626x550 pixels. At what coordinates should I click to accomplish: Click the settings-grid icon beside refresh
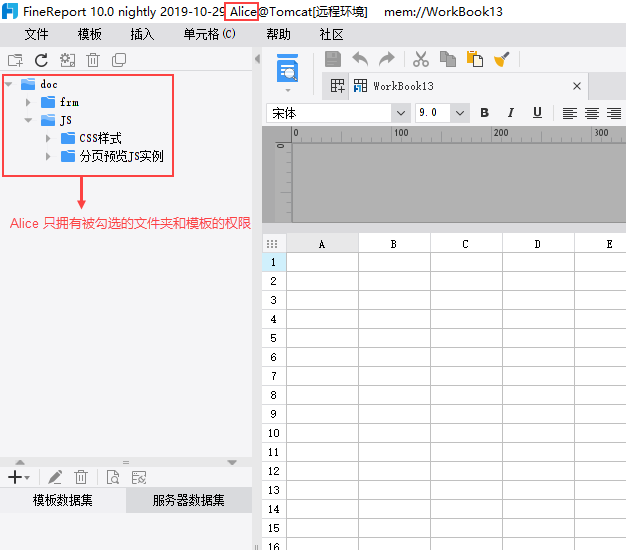click(x=67, y=60)
